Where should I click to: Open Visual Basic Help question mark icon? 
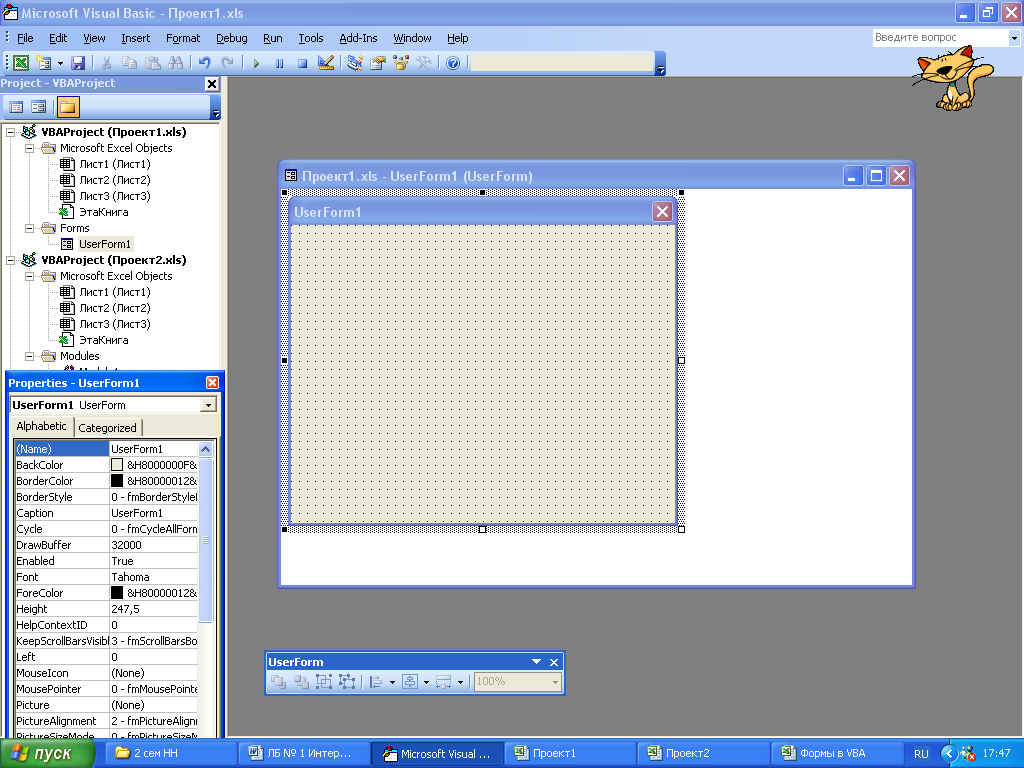[453, 63]
